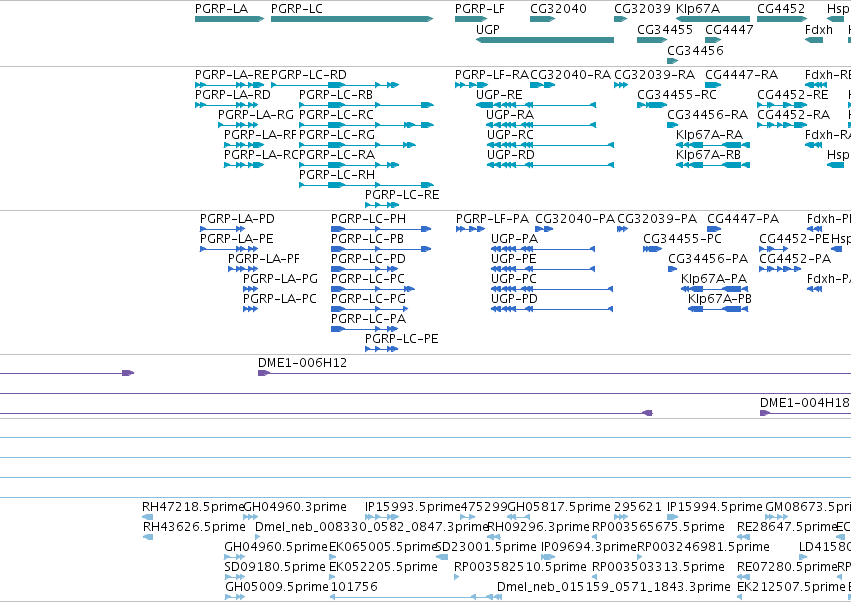Click the Fdxh gene arrow
This screenshot has height=602, width=851.
814,40
